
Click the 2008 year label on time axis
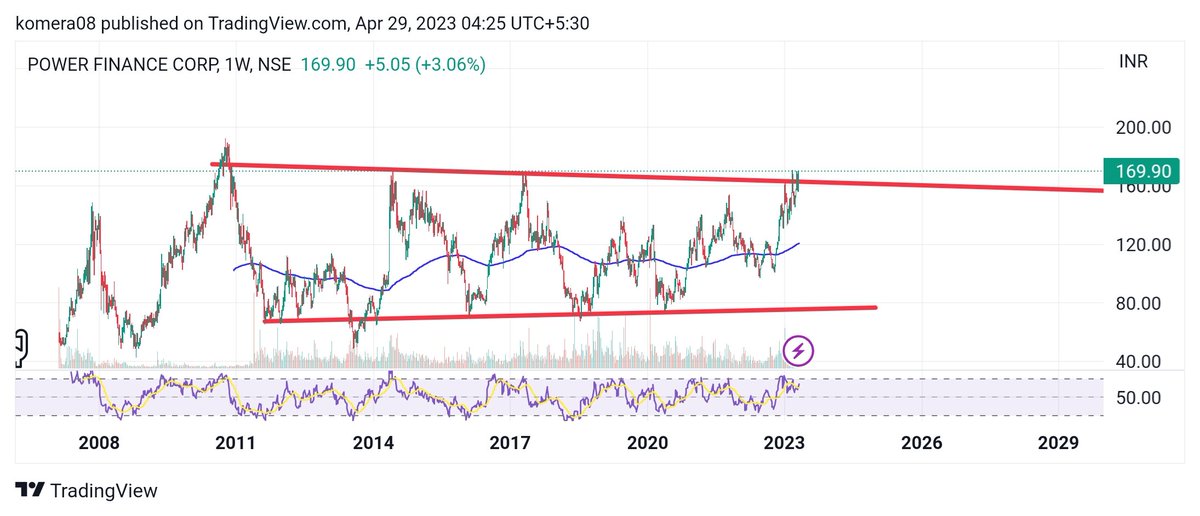point(99,442)
